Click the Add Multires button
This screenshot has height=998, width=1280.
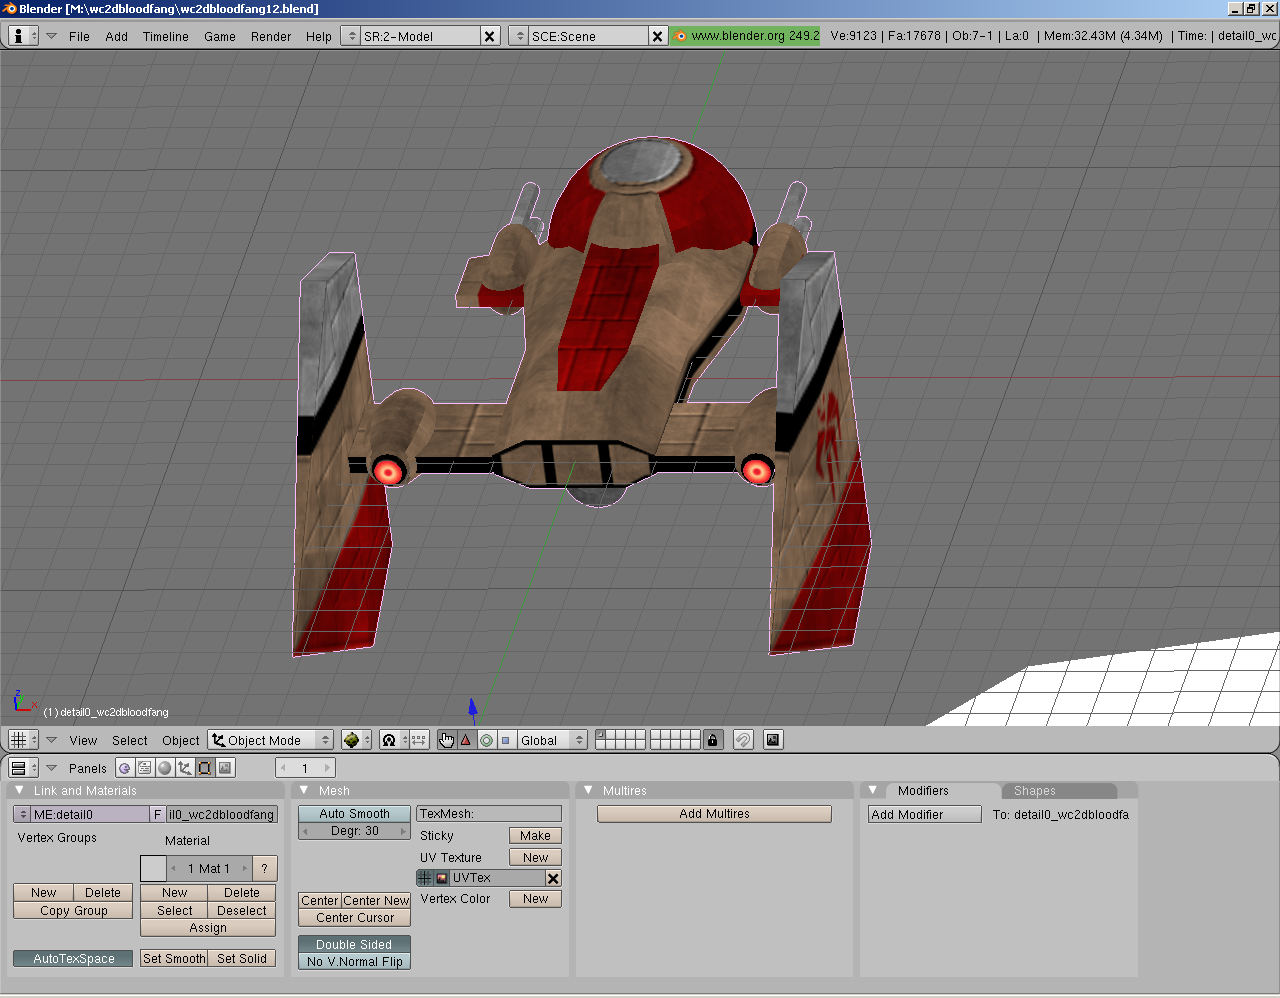[x=714, y=814]
